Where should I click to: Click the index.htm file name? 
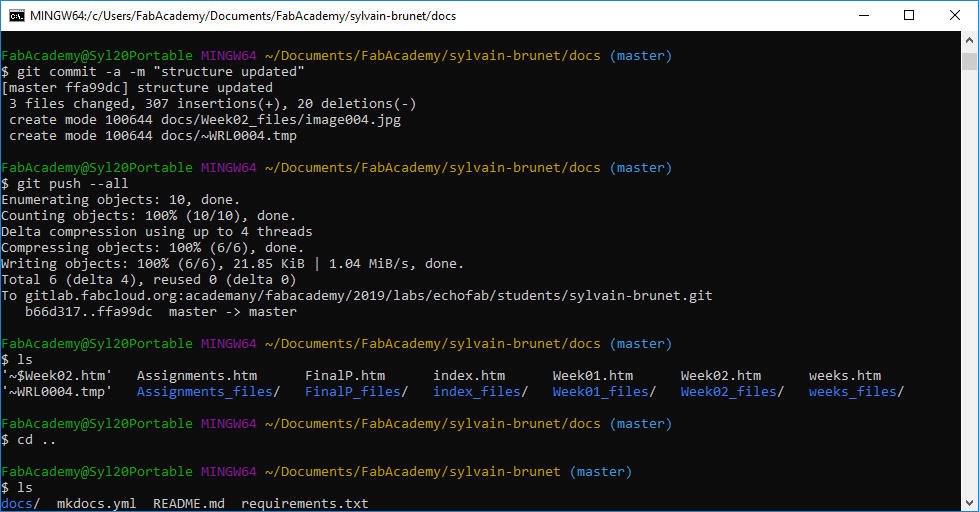(468, 376)
